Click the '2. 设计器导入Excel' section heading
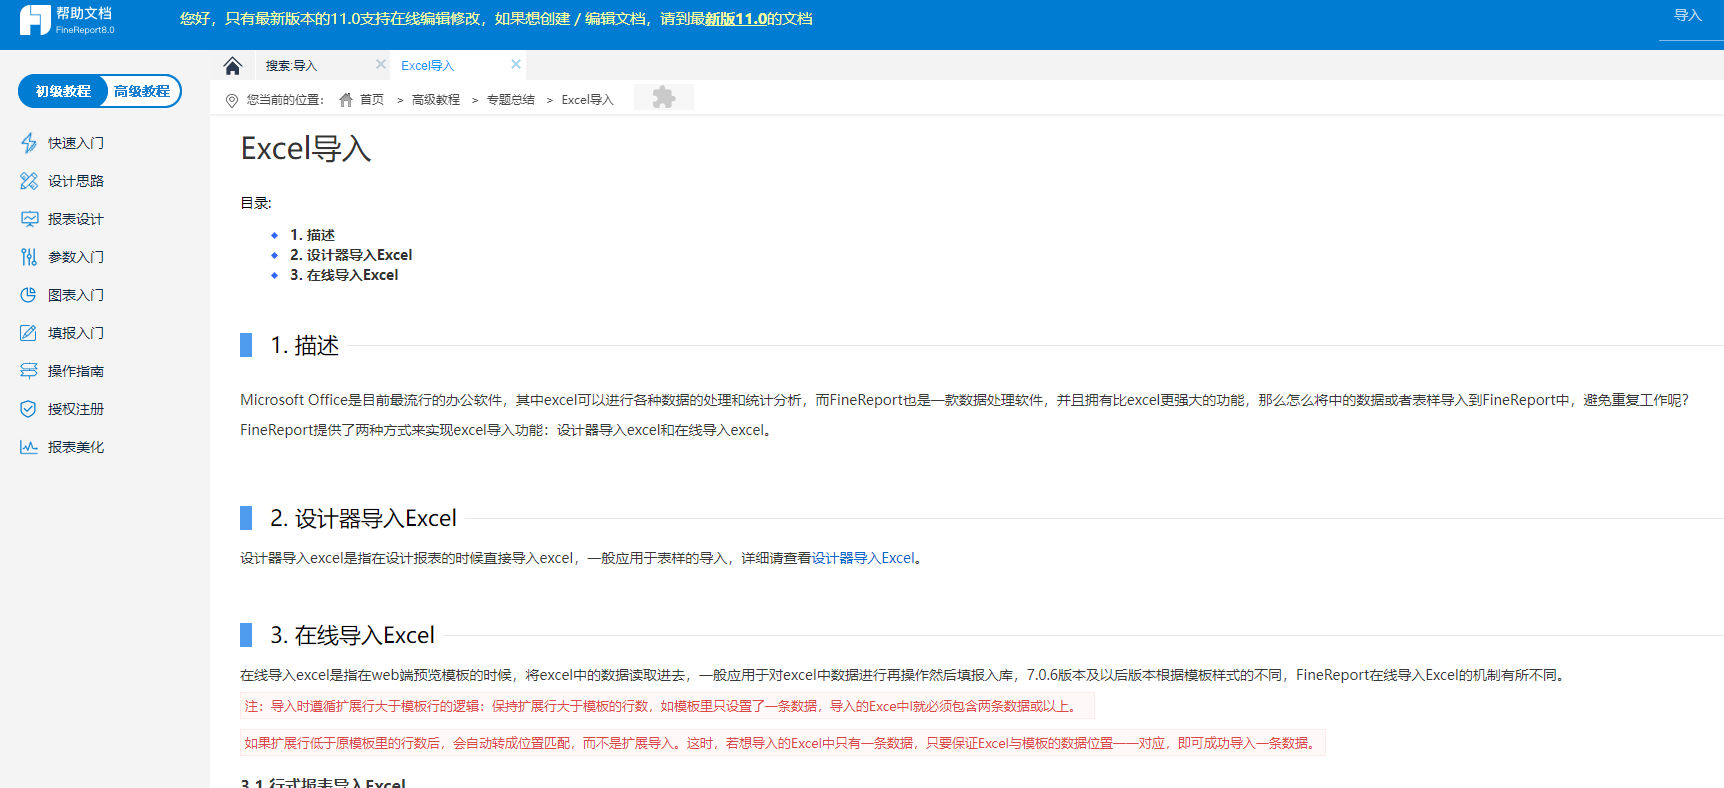This screenshot has height=788, width=1724. tap(363, 519)
